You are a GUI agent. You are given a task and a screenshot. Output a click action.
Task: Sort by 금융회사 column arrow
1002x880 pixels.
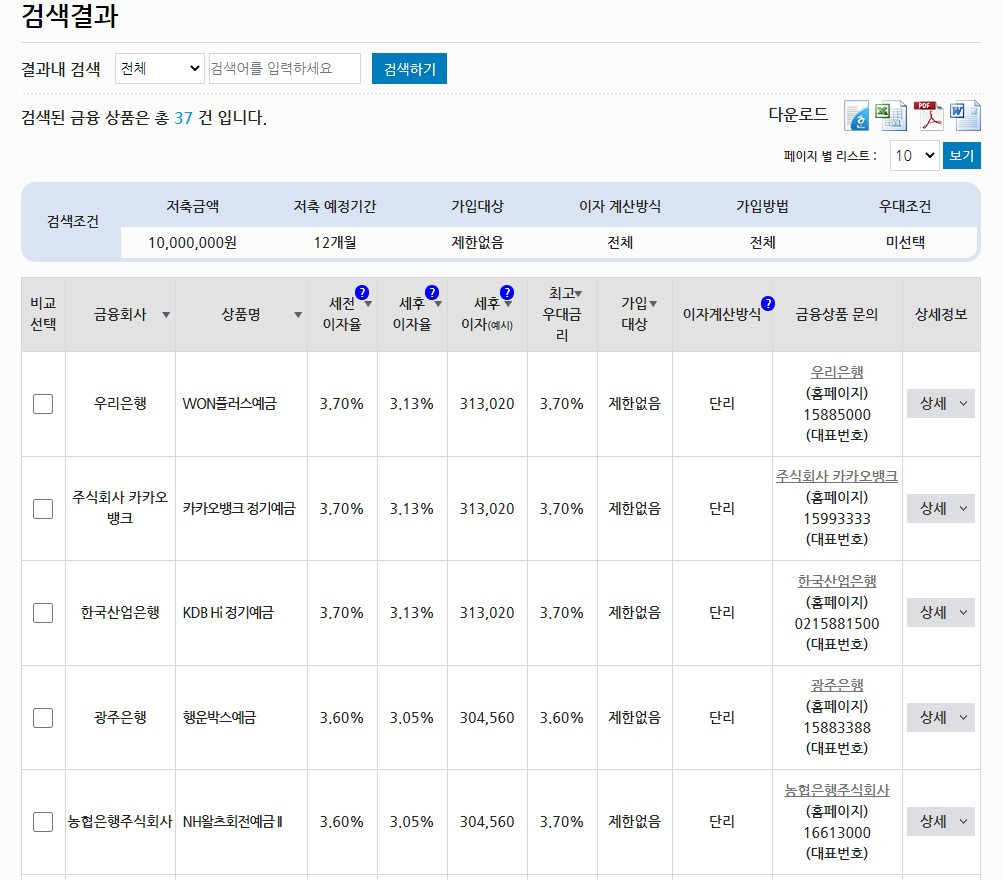166,315
